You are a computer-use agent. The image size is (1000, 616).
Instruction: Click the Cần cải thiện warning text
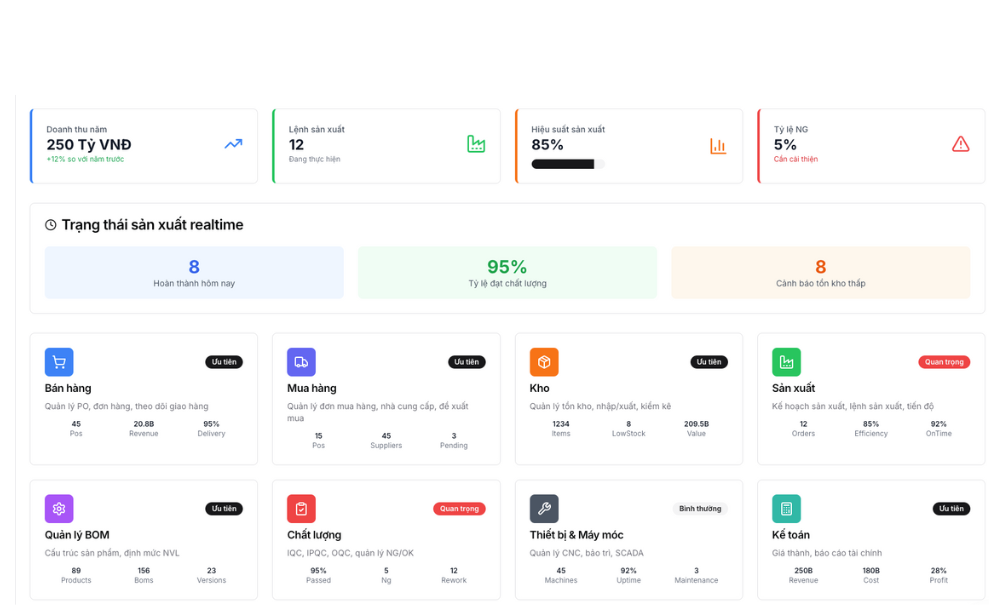(x=795, y=159)
